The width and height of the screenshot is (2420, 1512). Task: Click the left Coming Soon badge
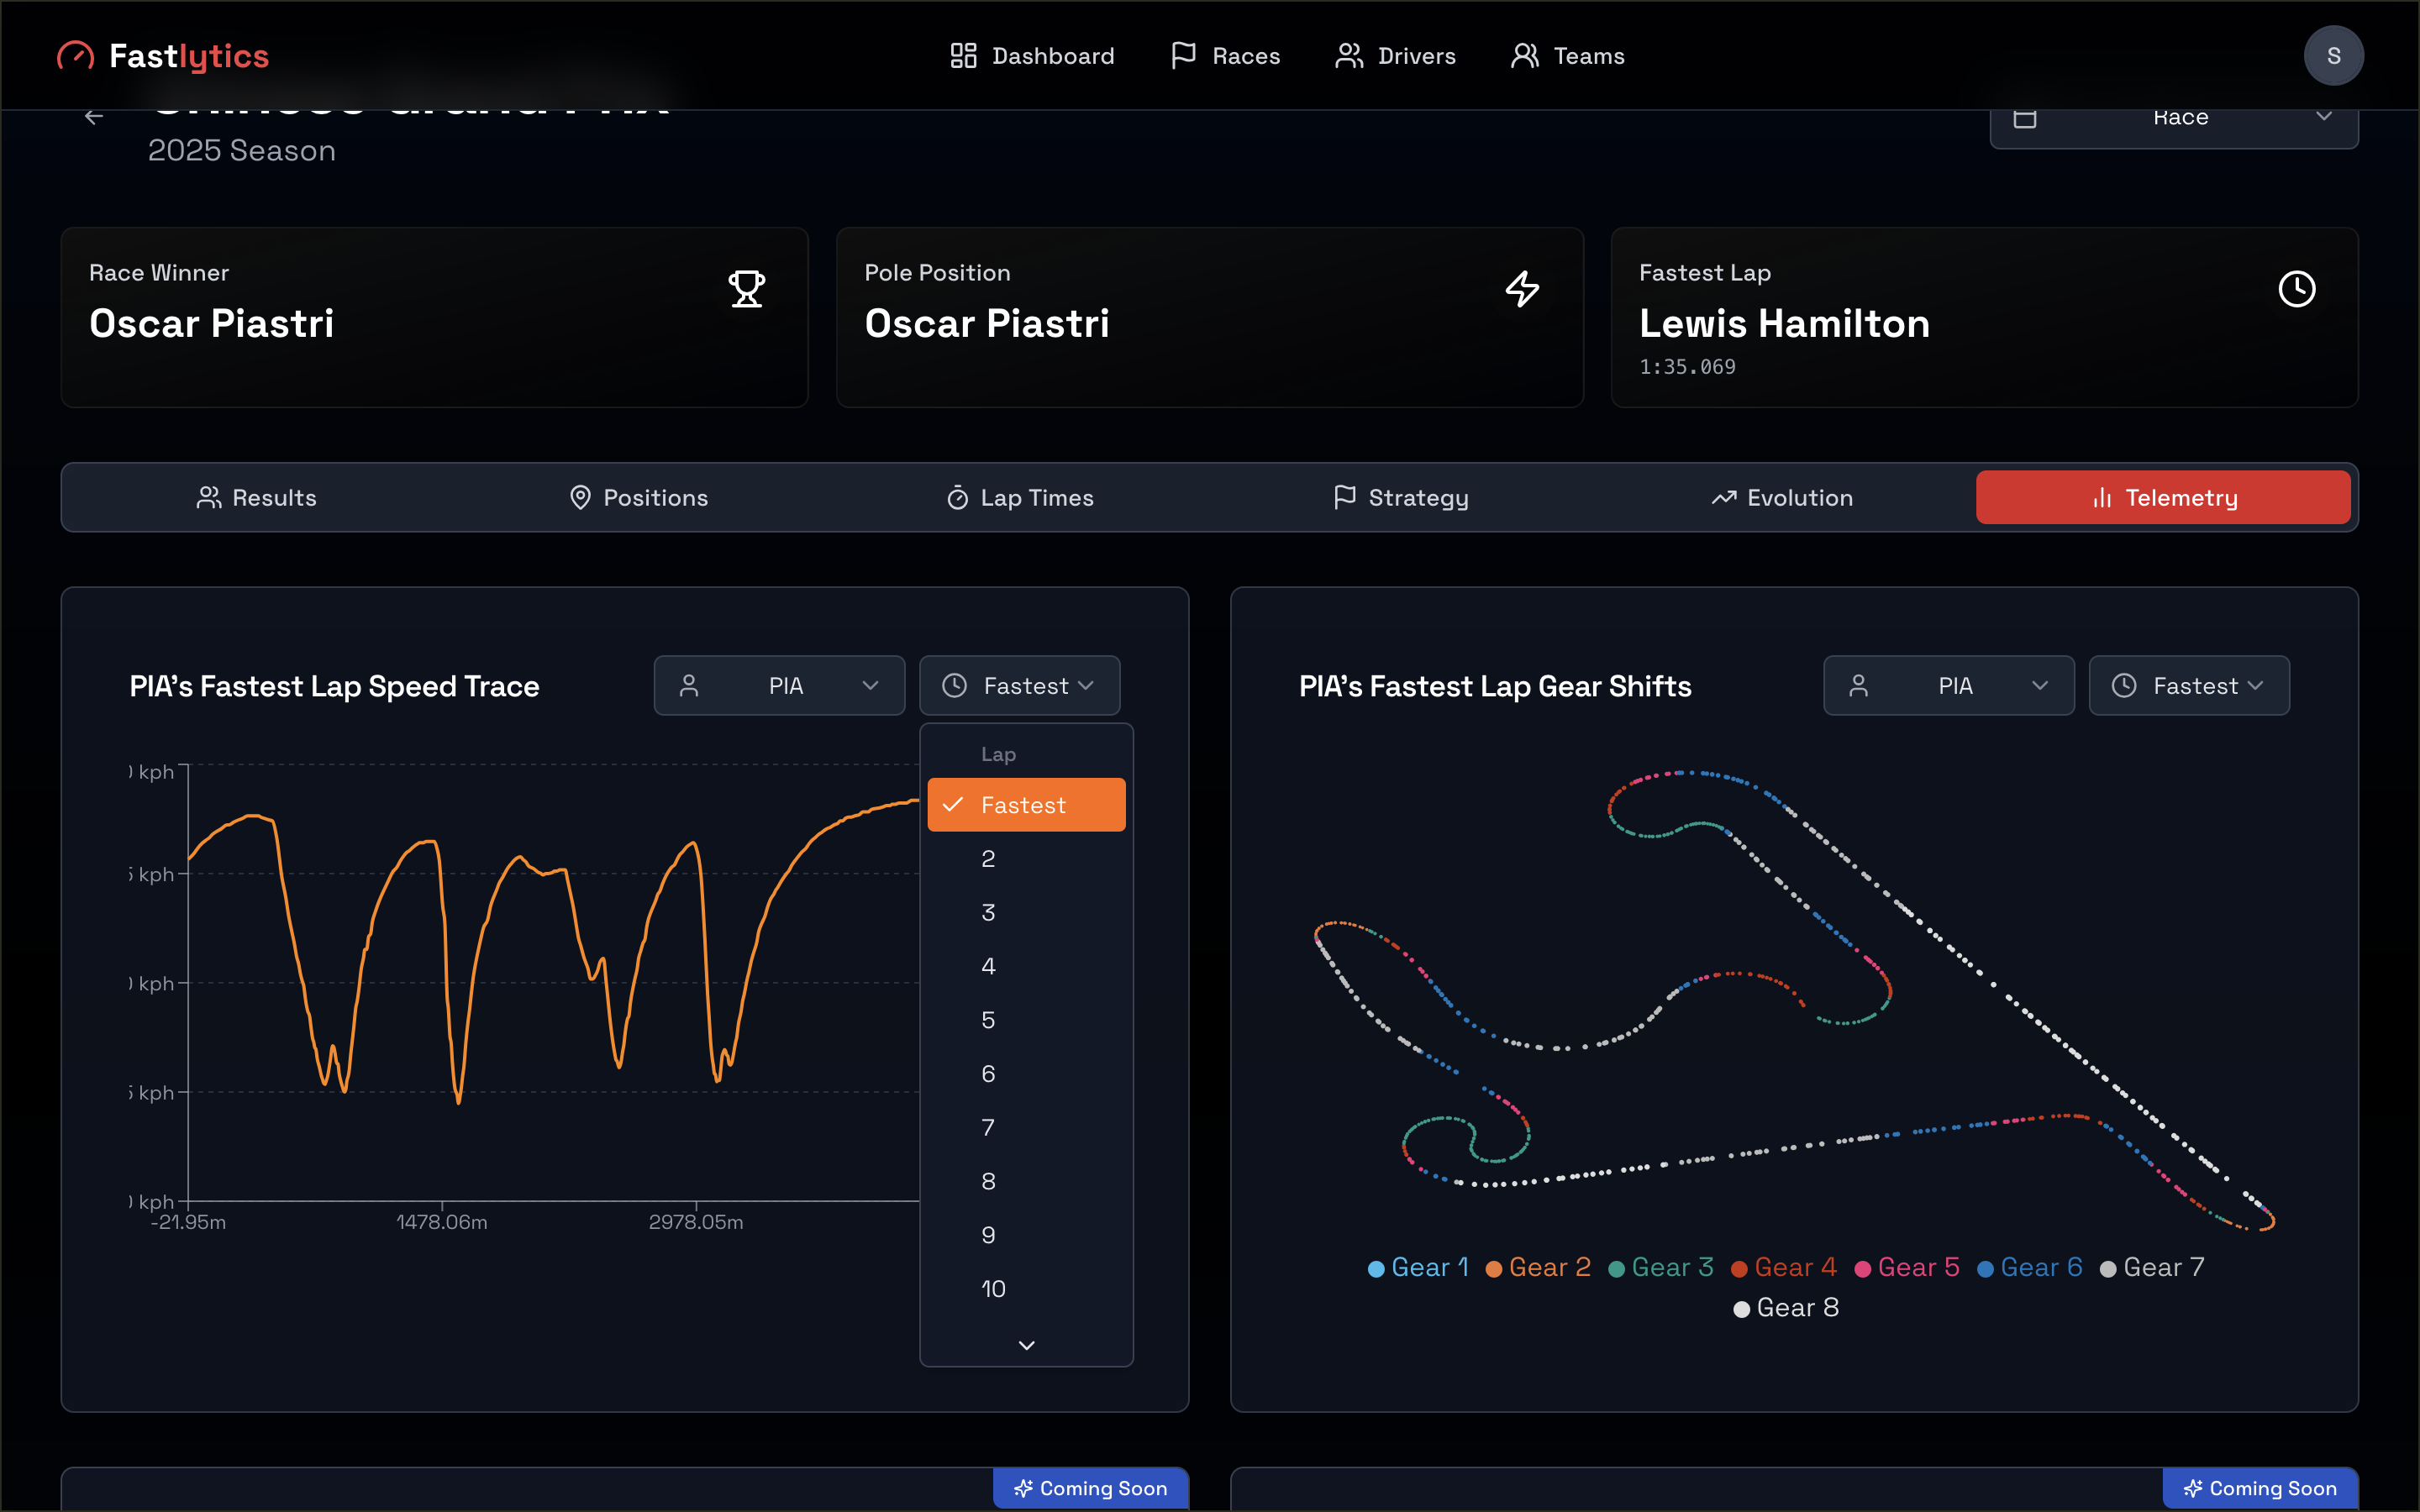tap(1090, 1488)
